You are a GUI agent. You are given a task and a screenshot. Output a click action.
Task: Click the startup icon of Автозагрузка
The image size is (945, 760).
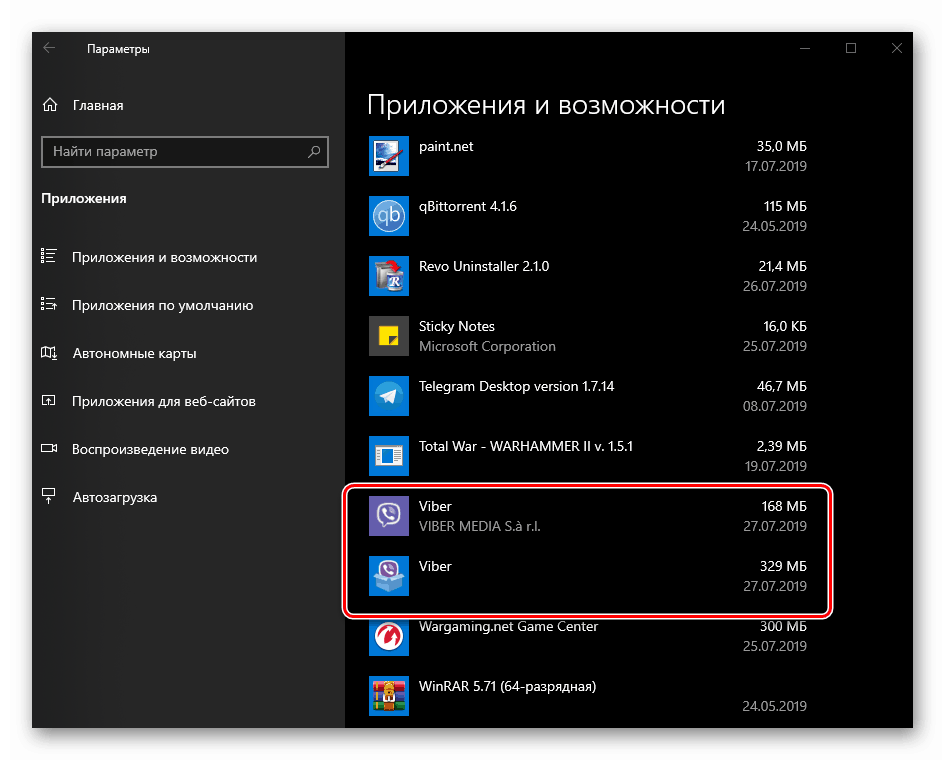(x=49, y=496)
